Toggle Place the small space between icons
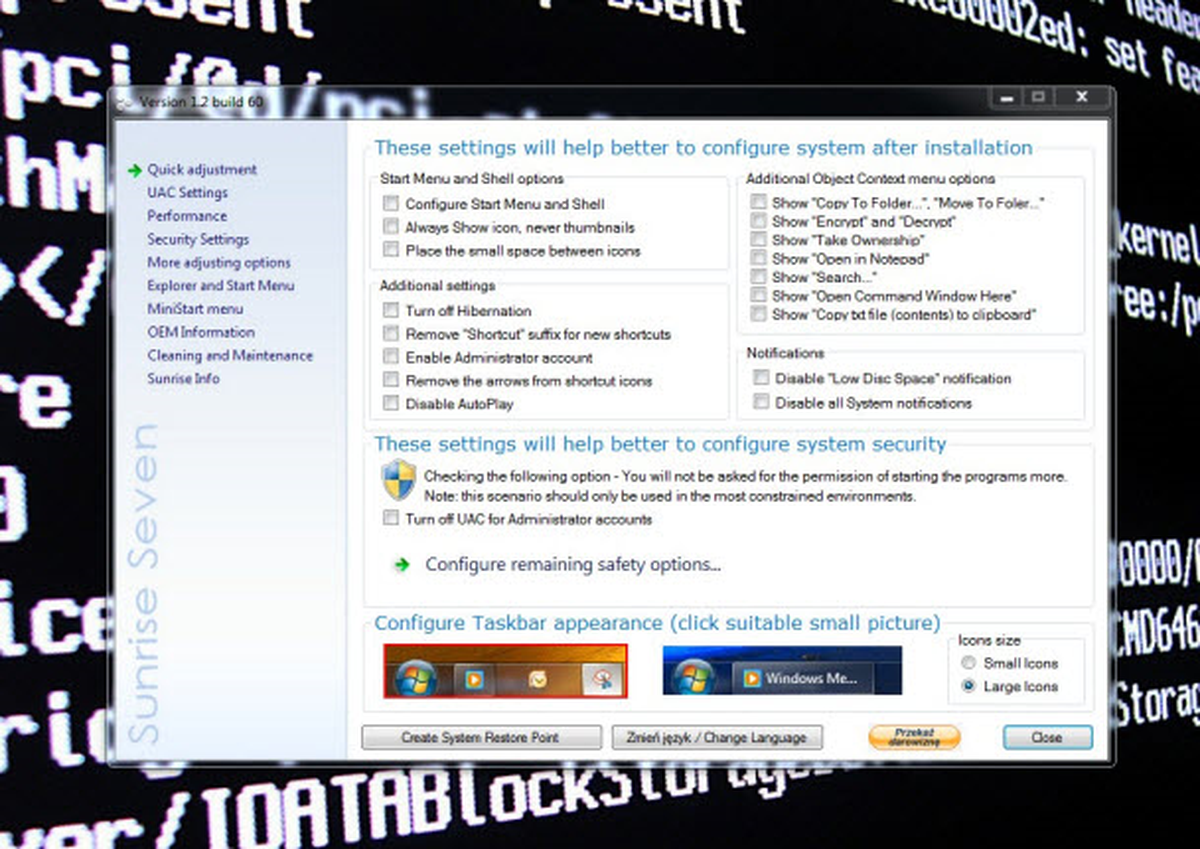 click(x=390, y=250)
